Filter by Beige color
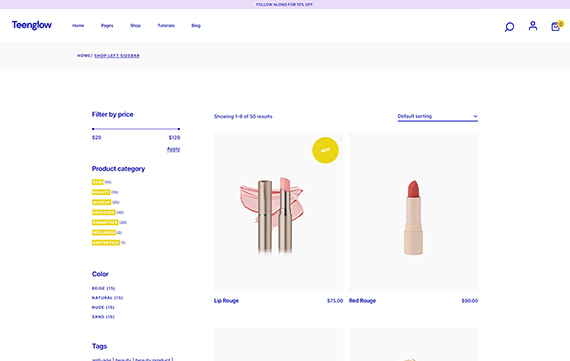This screenshot has width=570, height=361. [x=104, y=288]
